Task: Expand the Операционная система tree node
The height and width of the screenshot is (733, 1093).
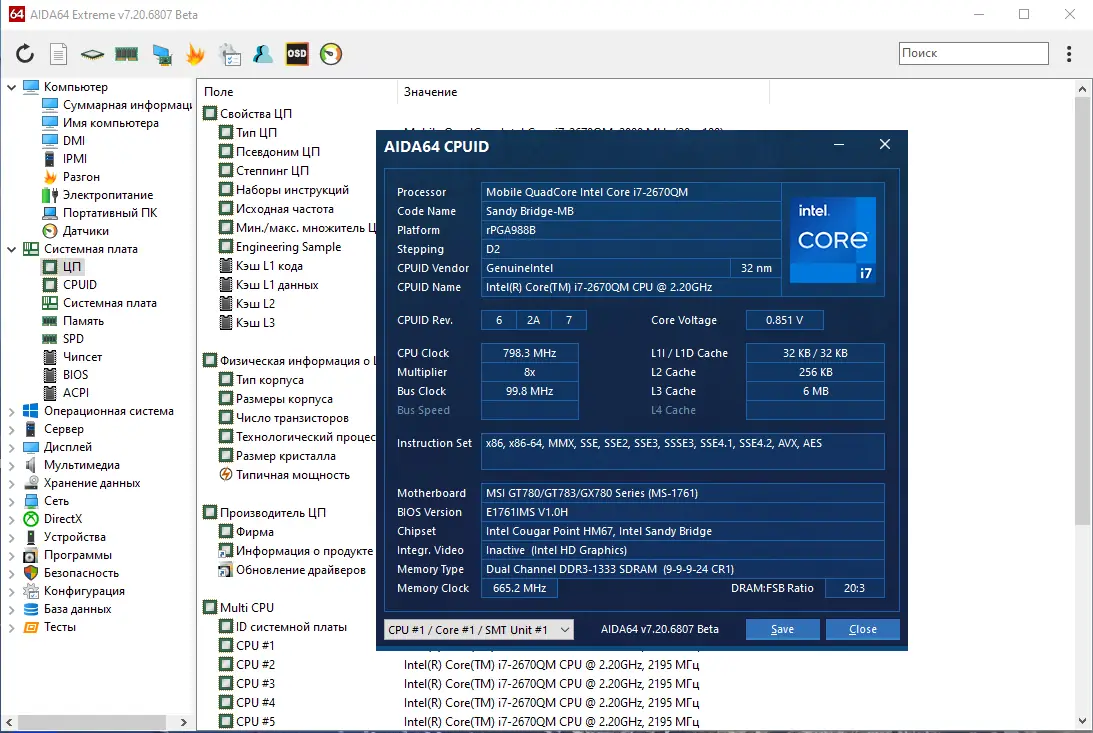Action: (12, 411)
